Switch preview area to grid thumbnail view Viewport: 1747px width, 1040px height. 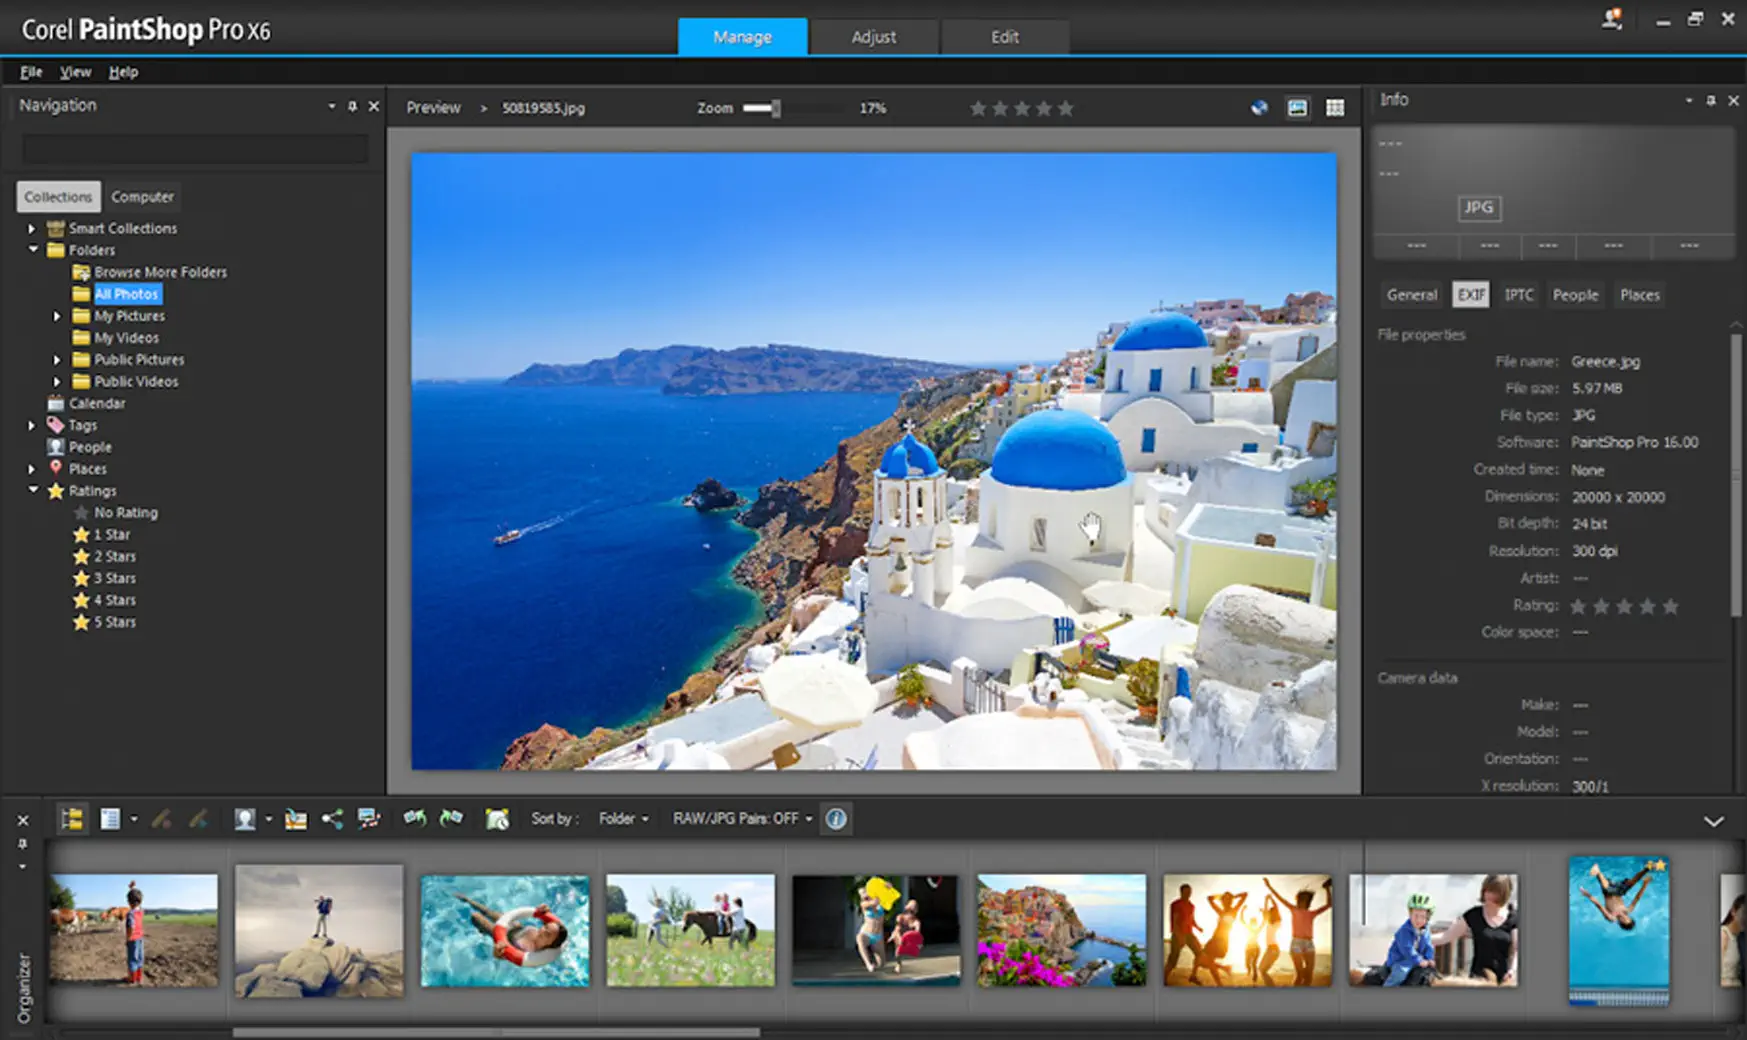point(1335,107)
